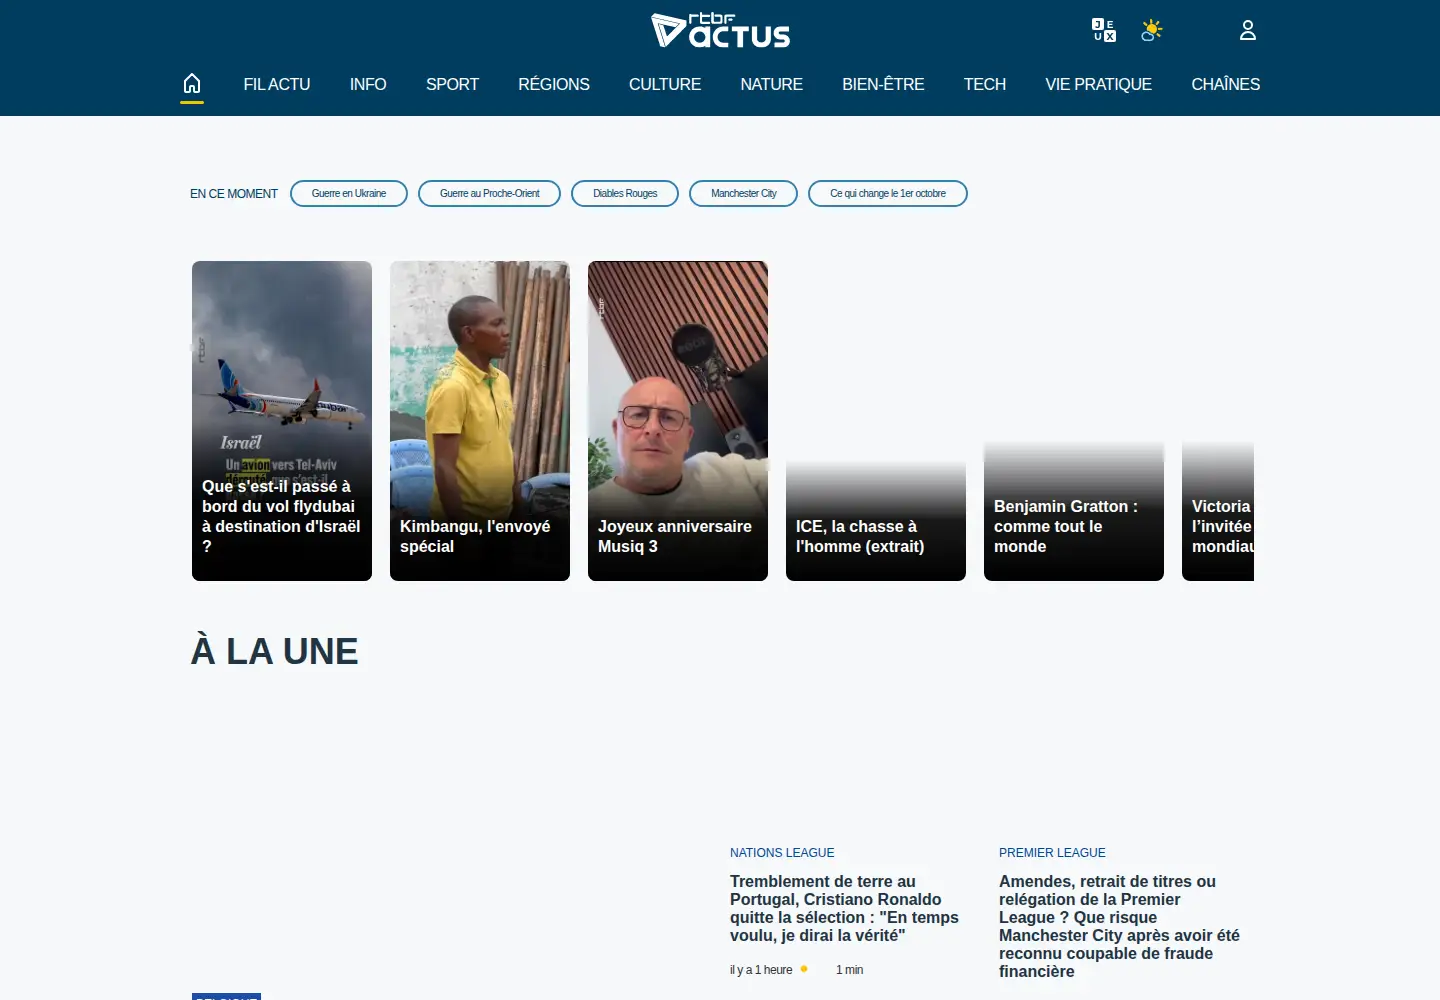The image size is (1440, 1000).
Task: Open the NATIONS LEAGUE category label
Action: coord(782,853)
